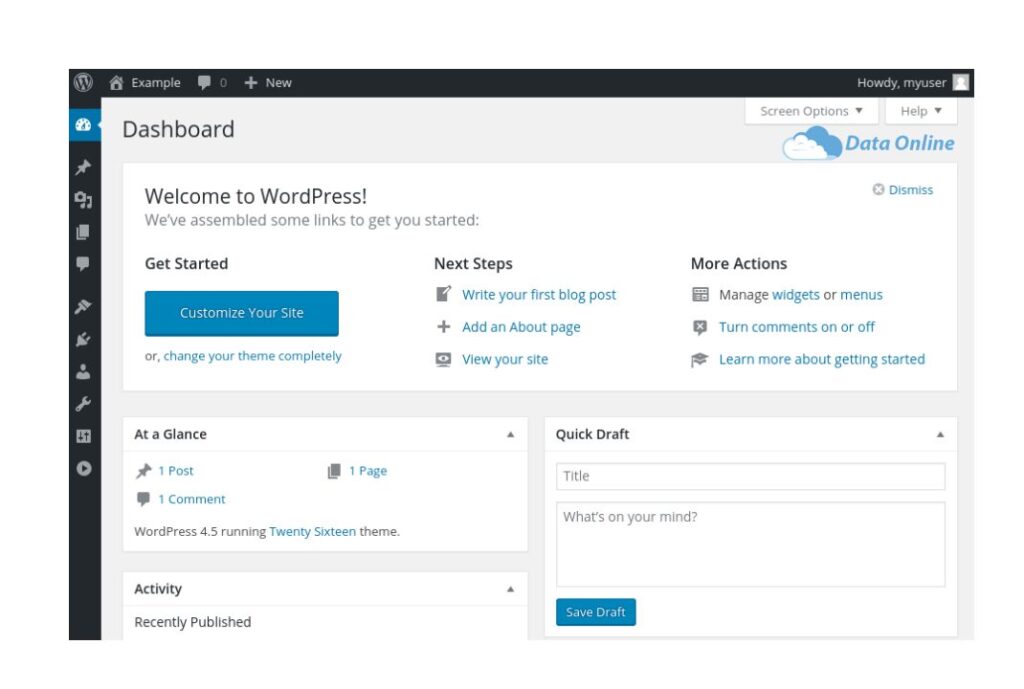1024x689 pixels.
Task: Click the home icon next to Example
Action: click(116, 82)
